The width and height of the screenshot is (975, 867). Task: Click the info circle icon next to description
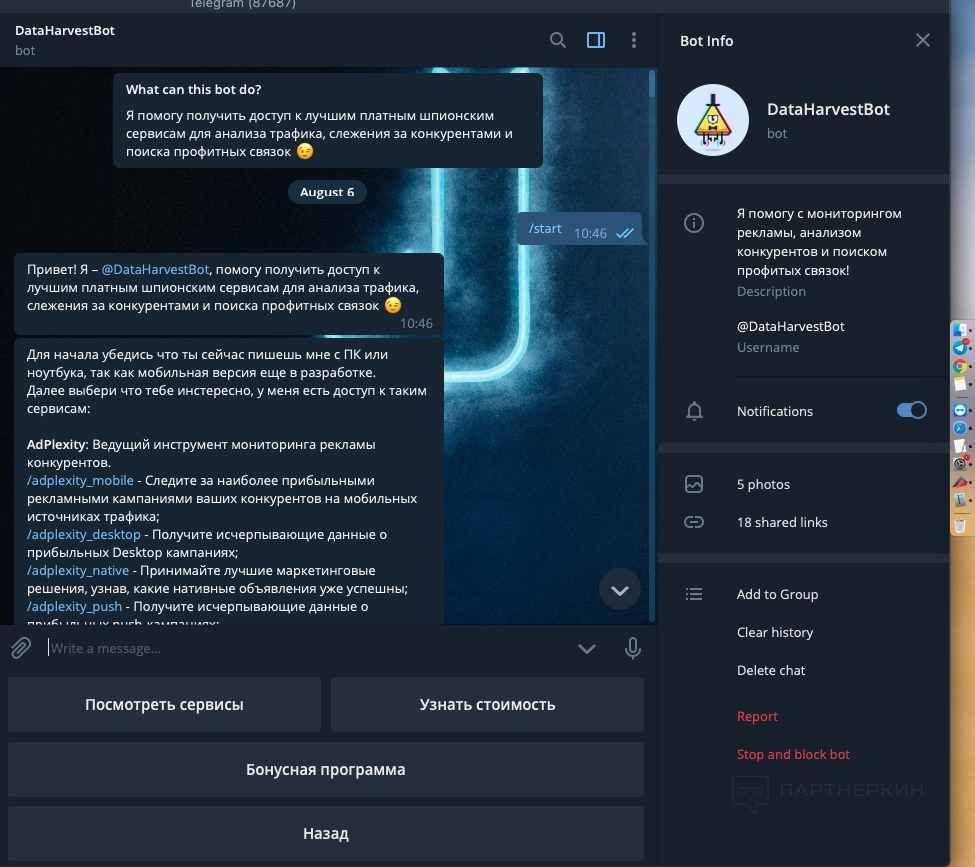point(694,223)
